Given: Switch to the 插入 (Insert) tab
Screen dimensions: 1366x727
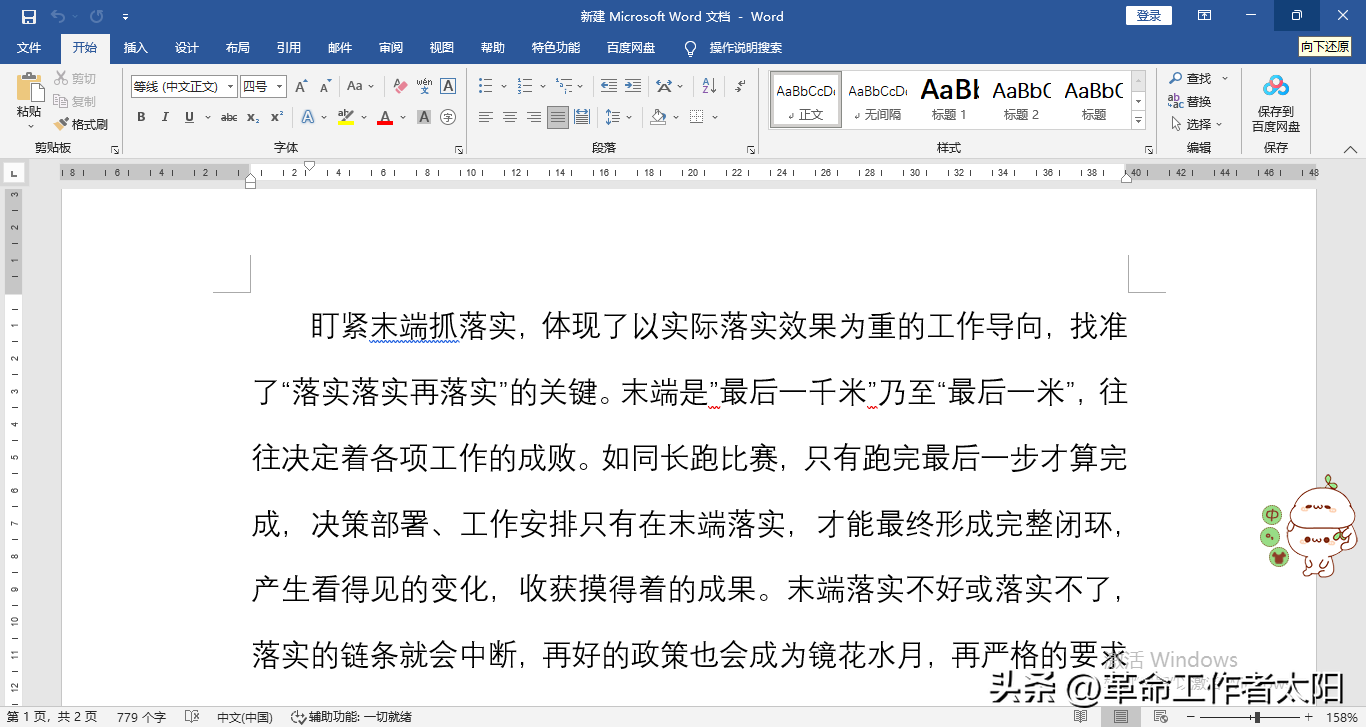Looking at the screenshot, I should (x=135, y=48).
